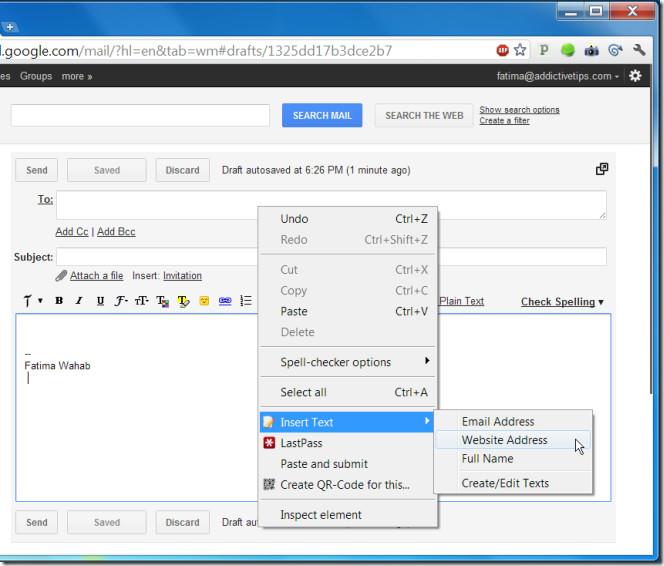Click the insert emoticon icon
Image resolution: width=664 pixels, height=566 pixels.
204,301
